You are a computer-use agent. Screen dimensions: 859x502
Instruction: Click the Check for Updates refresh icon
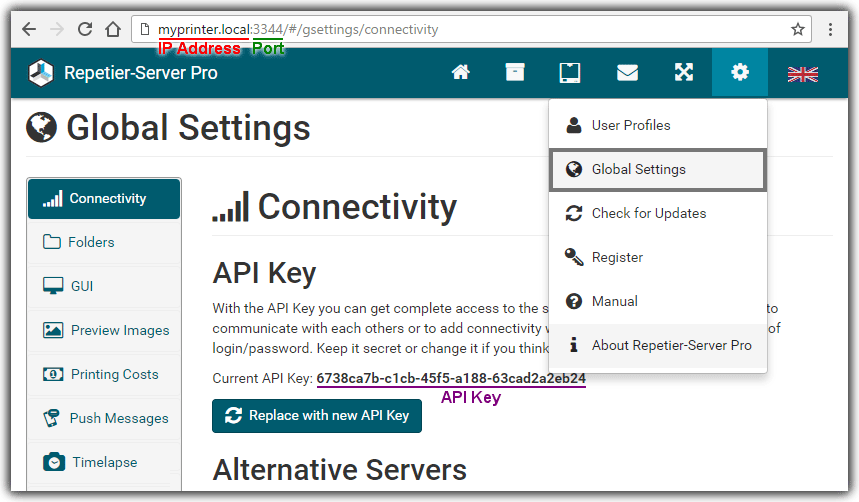574,213
